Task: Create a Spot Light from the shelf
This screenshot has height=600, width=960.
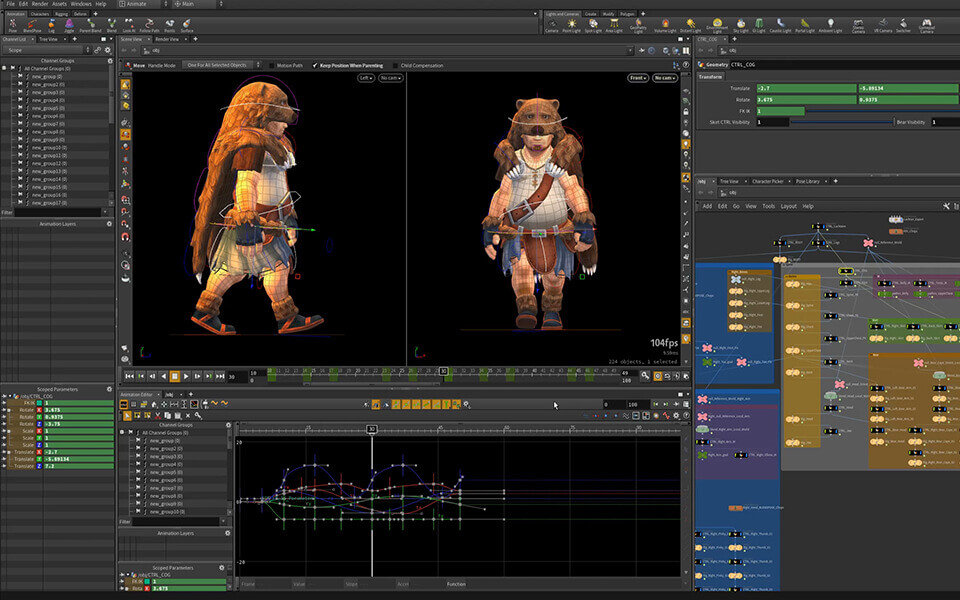Action: click(593, 25)
